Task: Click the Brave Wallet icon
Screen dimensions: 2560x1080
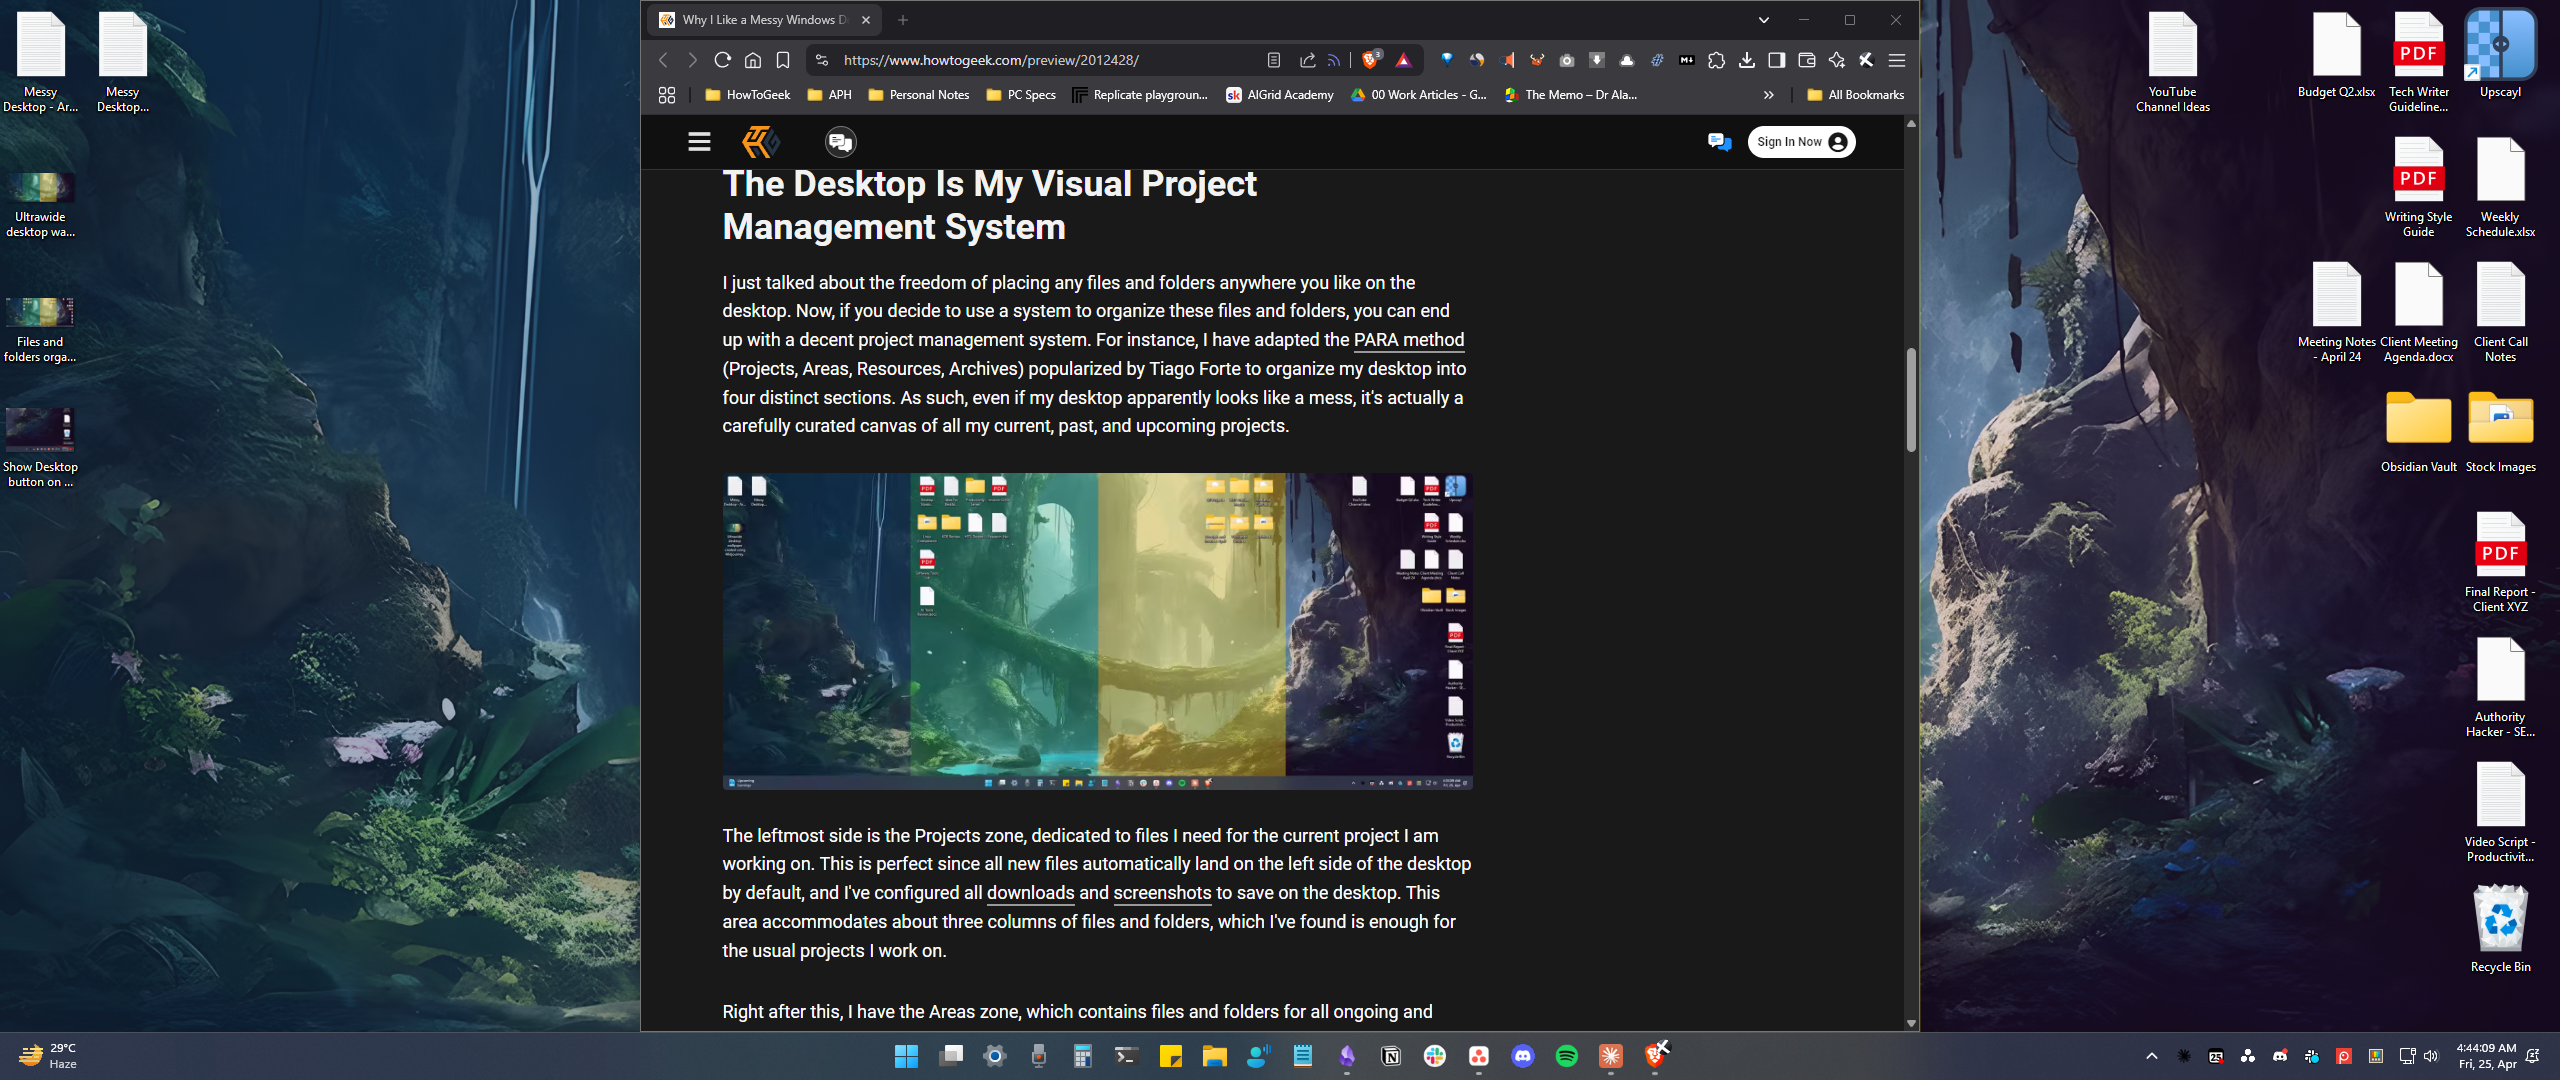Action: 1806,60
